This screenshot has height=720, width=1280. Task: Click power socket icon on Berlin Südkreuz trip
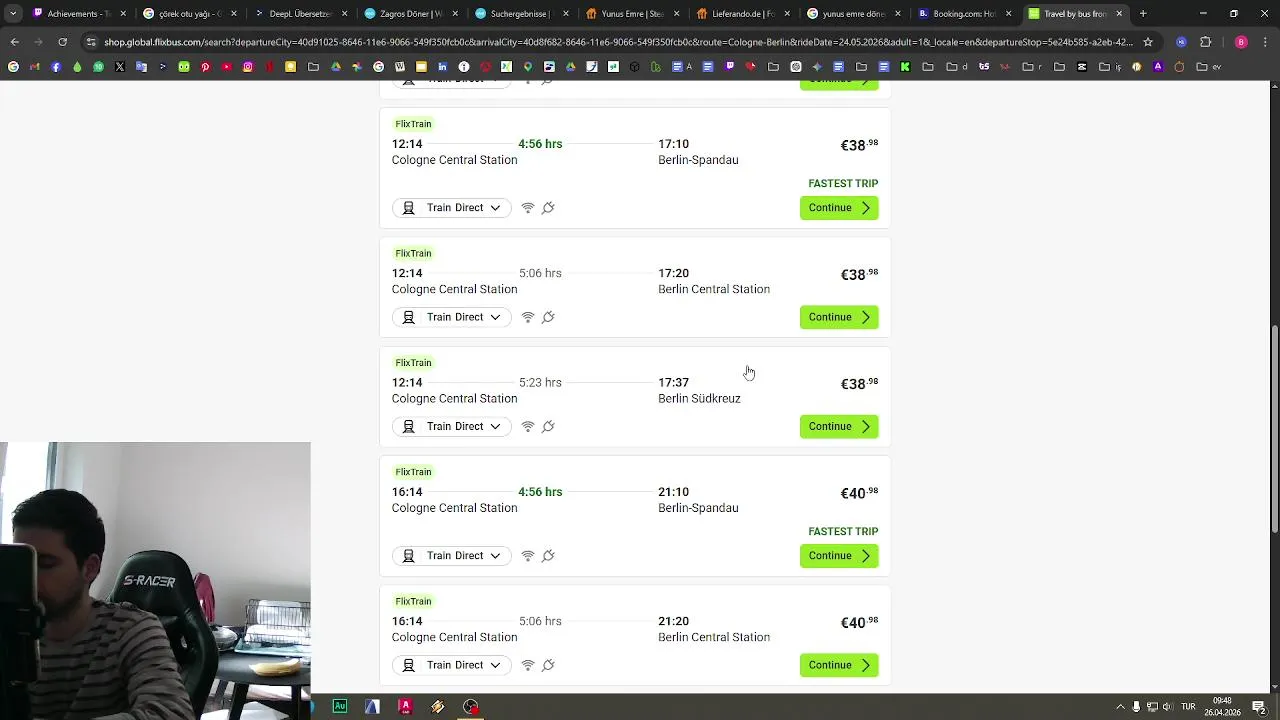[x=548, y=426]
